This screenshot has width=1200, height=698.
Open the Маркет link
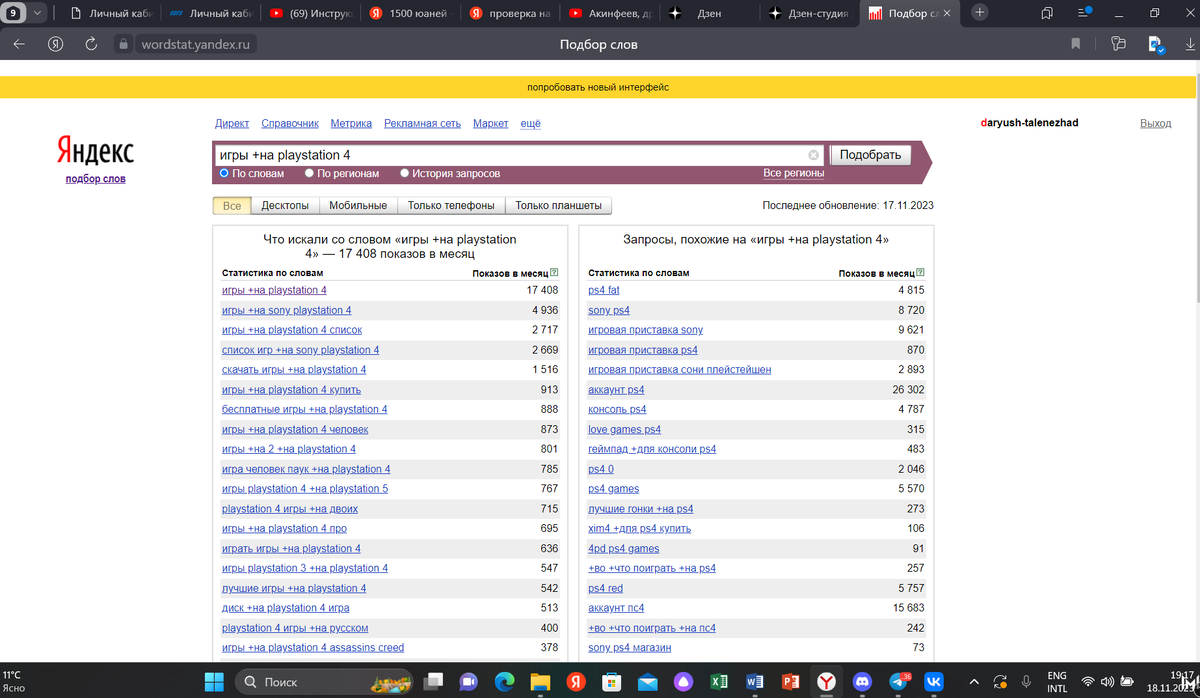point(491,123)
